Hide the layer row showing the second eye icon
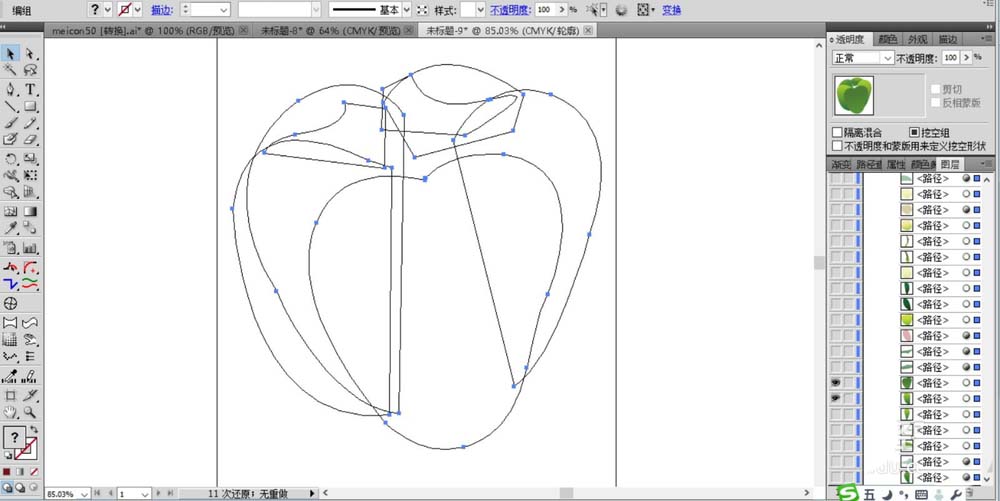This screenshot has height=501, width=1000. coord(835,398)
